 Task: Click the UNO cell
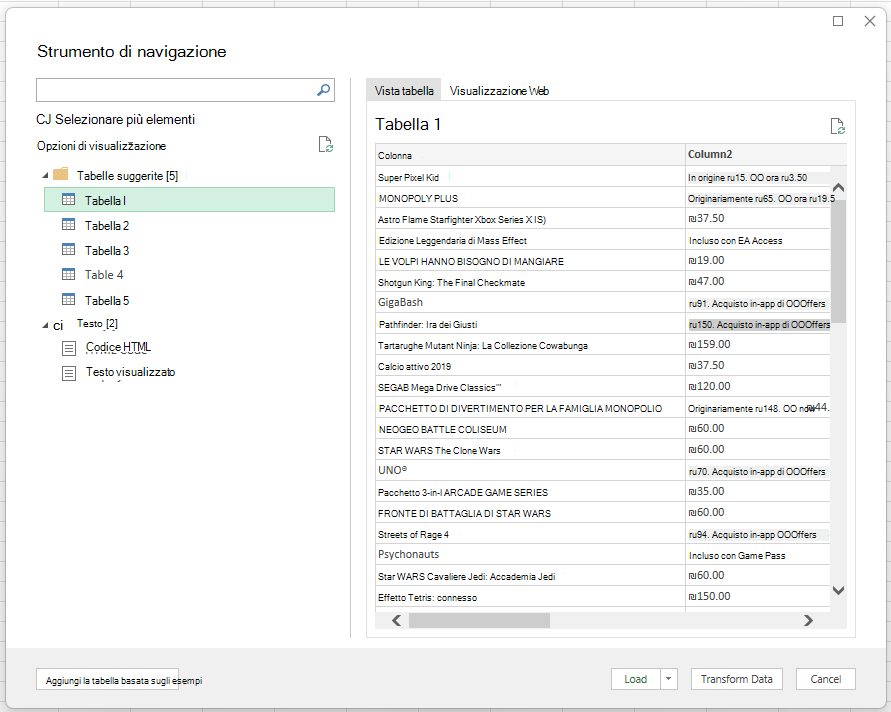point(530,471)
